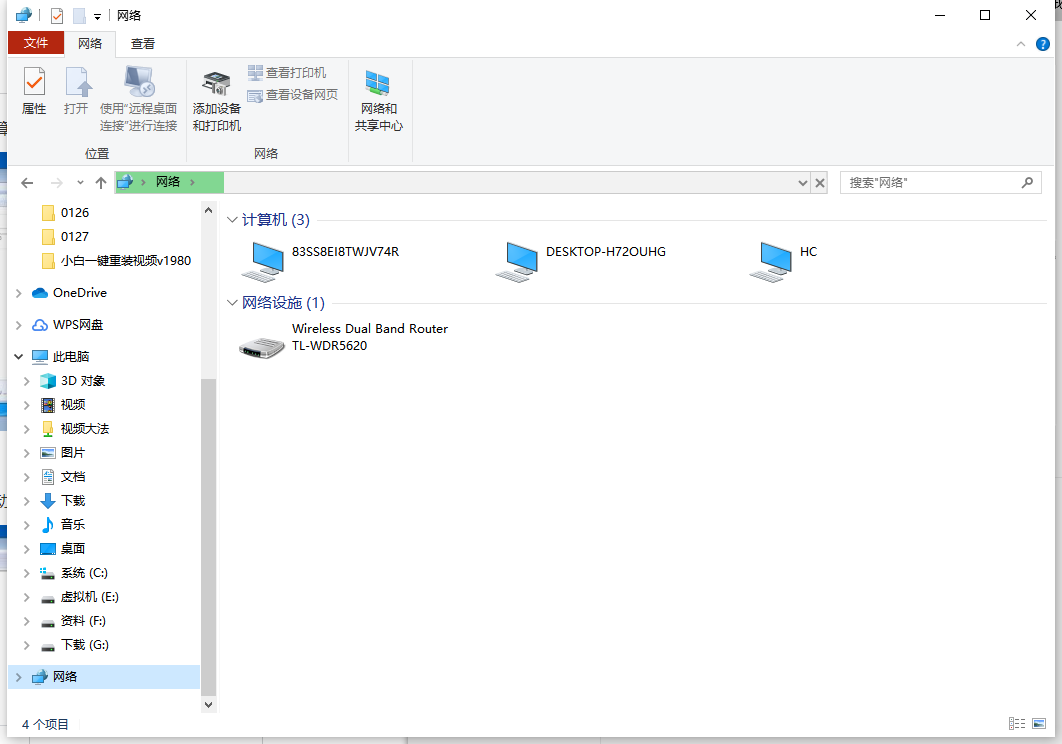The image size is (1062, 744).
Task: Minimize the ribbon chevron
Action: click(x=1021, y=45)
